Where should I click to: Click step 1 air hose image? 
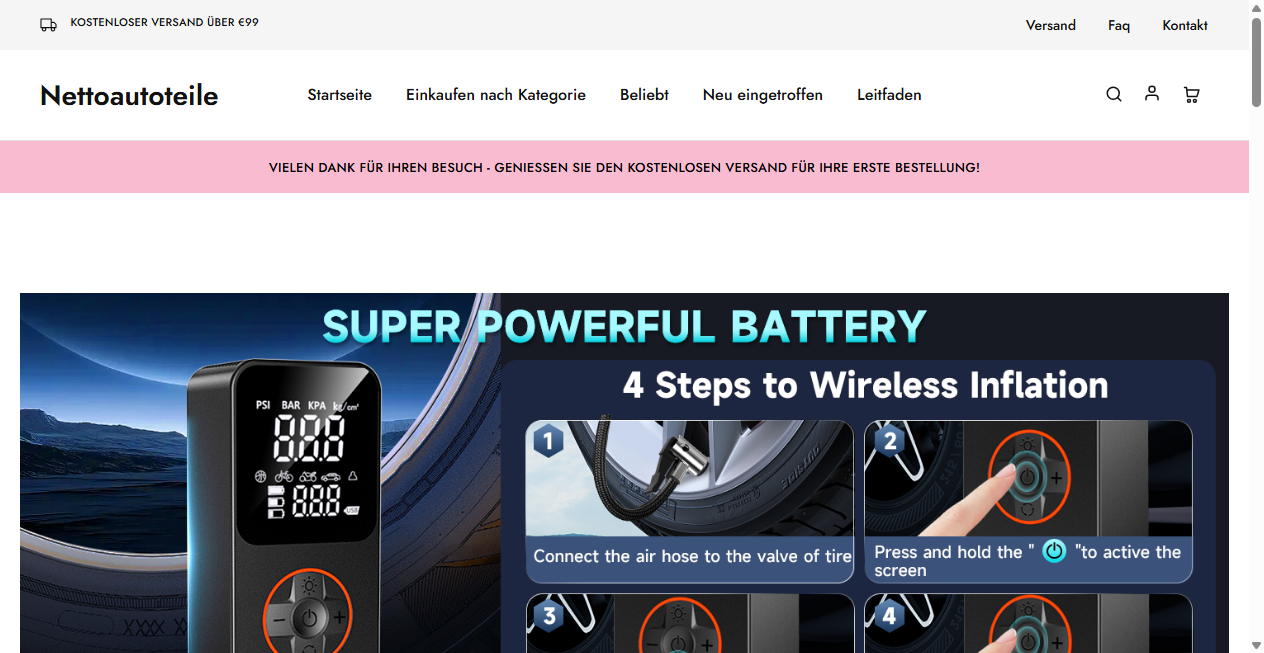click(689, 501)
